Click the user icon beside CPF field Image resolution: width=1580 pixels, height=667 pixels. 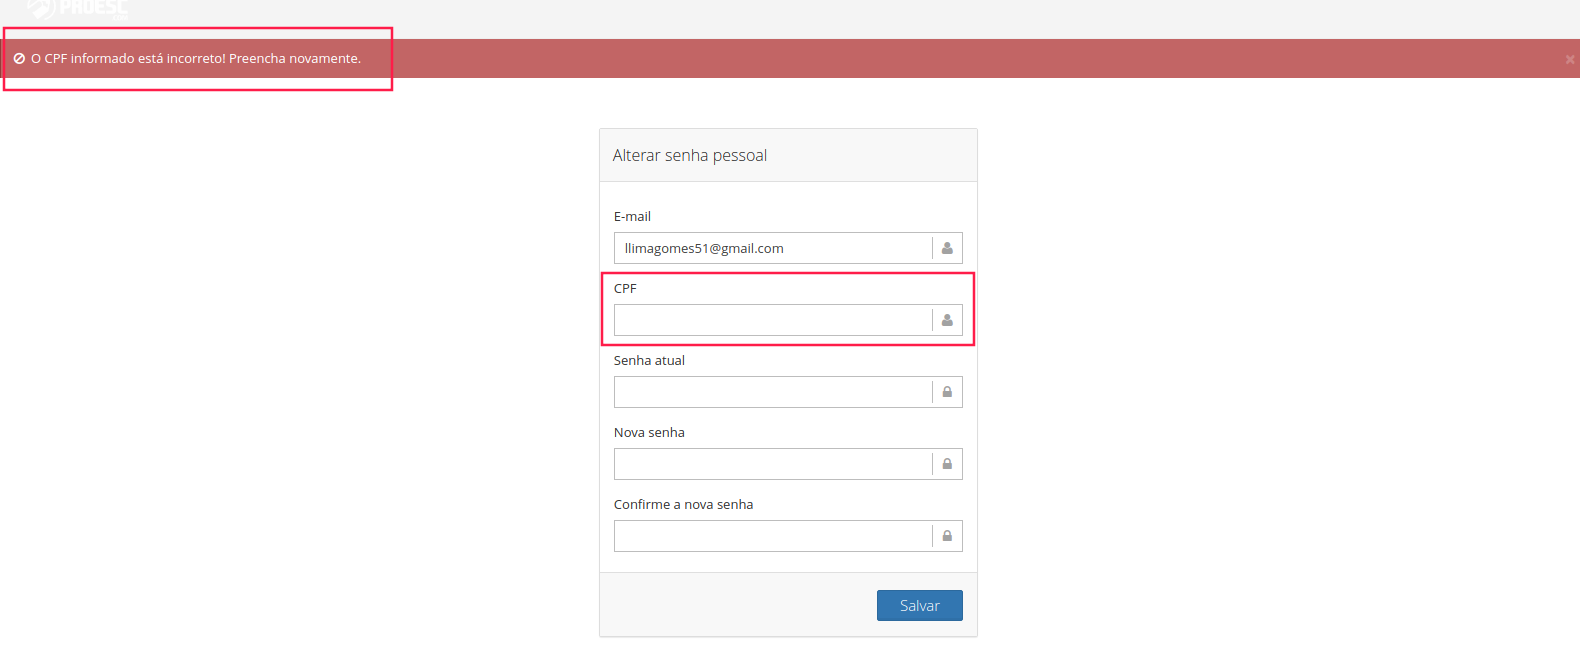(947, 320)
